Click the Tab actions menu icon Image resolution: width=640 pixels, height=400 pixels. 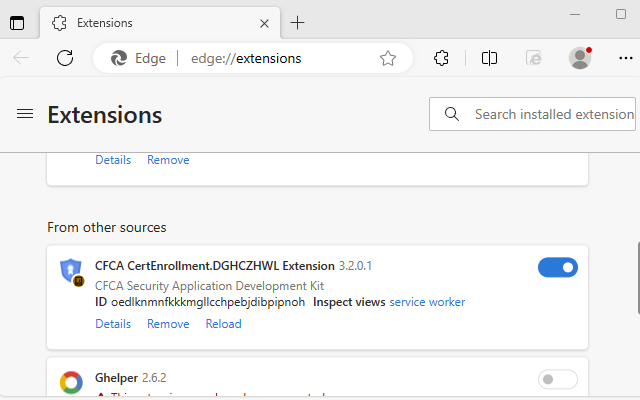click(17, 23)
